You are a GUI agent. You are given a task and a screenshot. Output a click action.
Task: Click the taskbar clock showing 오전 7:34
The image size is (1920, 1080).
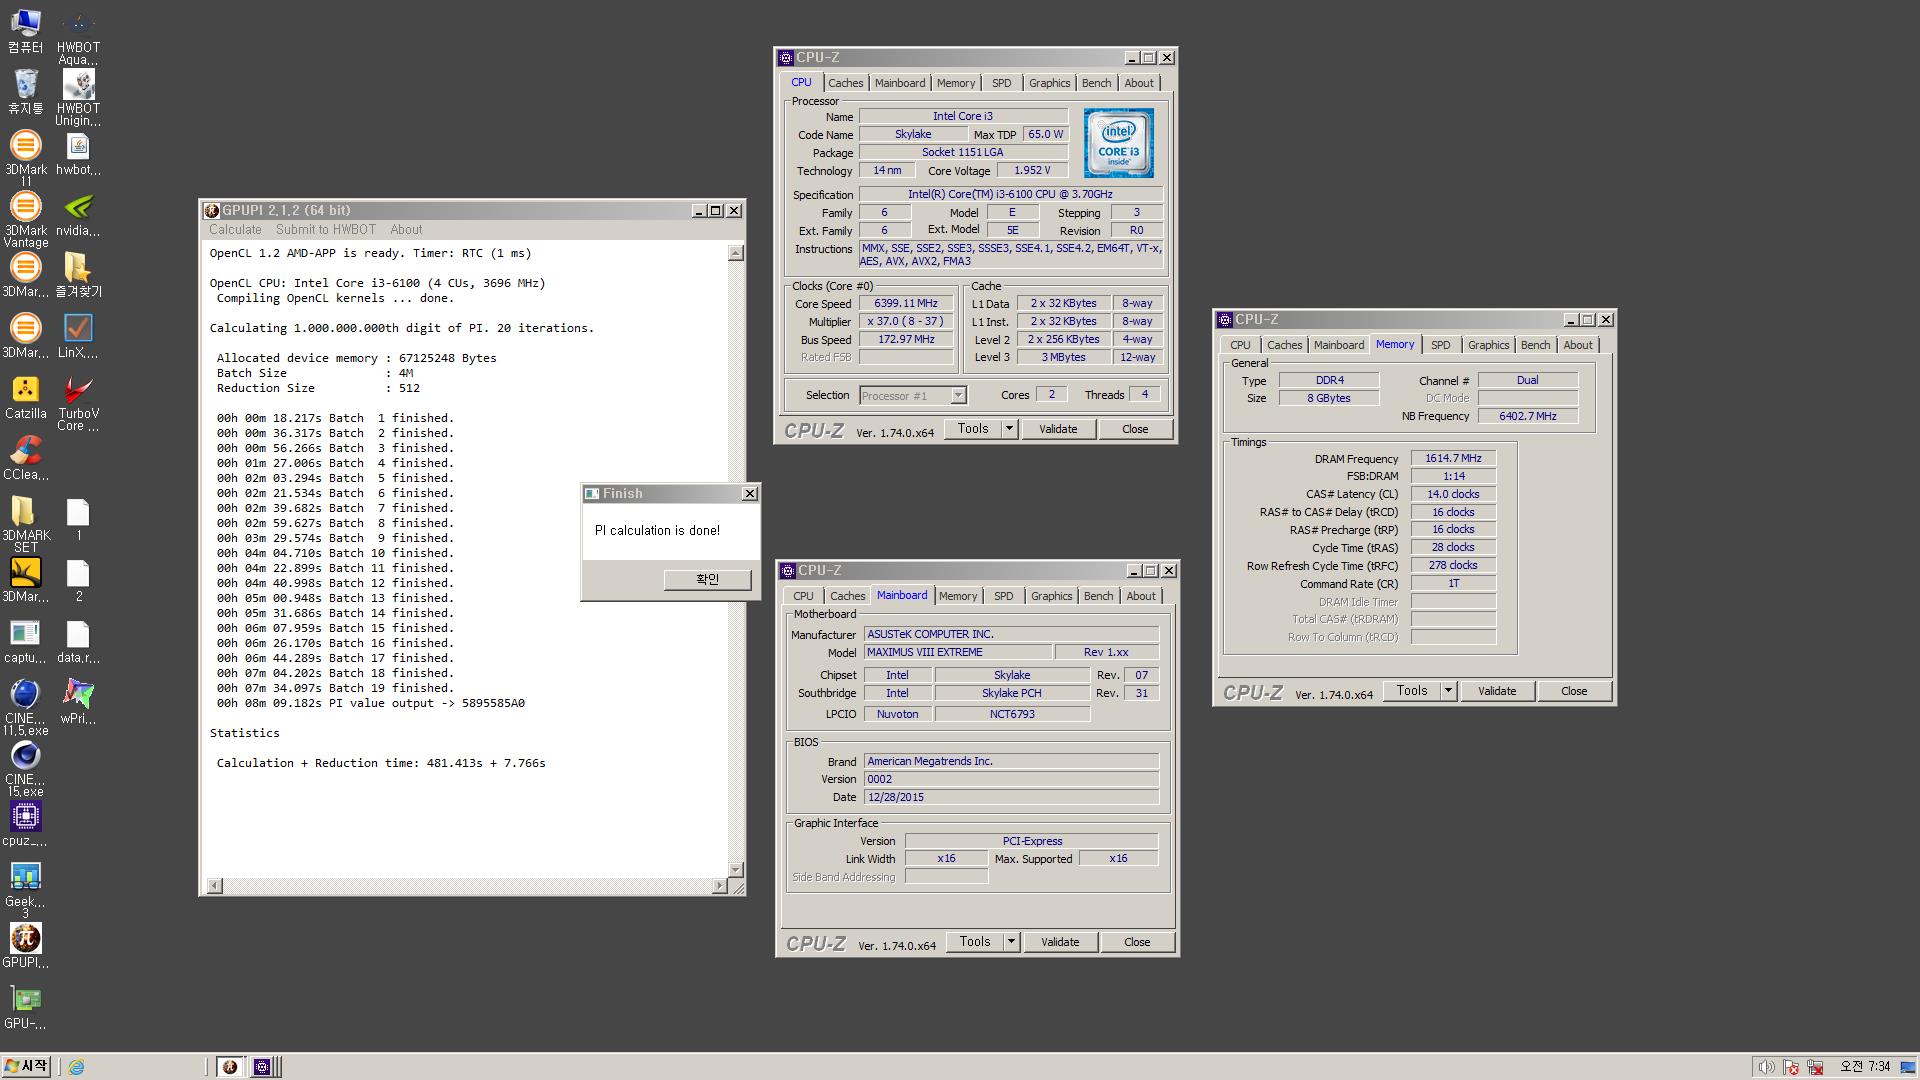point(1866,1067)
